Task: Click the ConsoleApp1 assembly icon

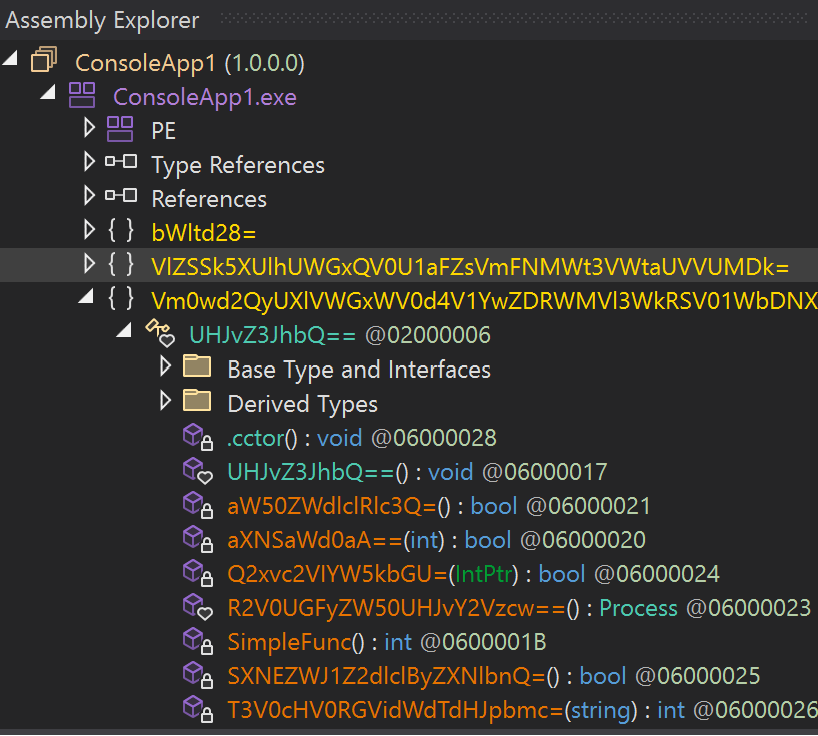Action: click(x=43, y=60)
